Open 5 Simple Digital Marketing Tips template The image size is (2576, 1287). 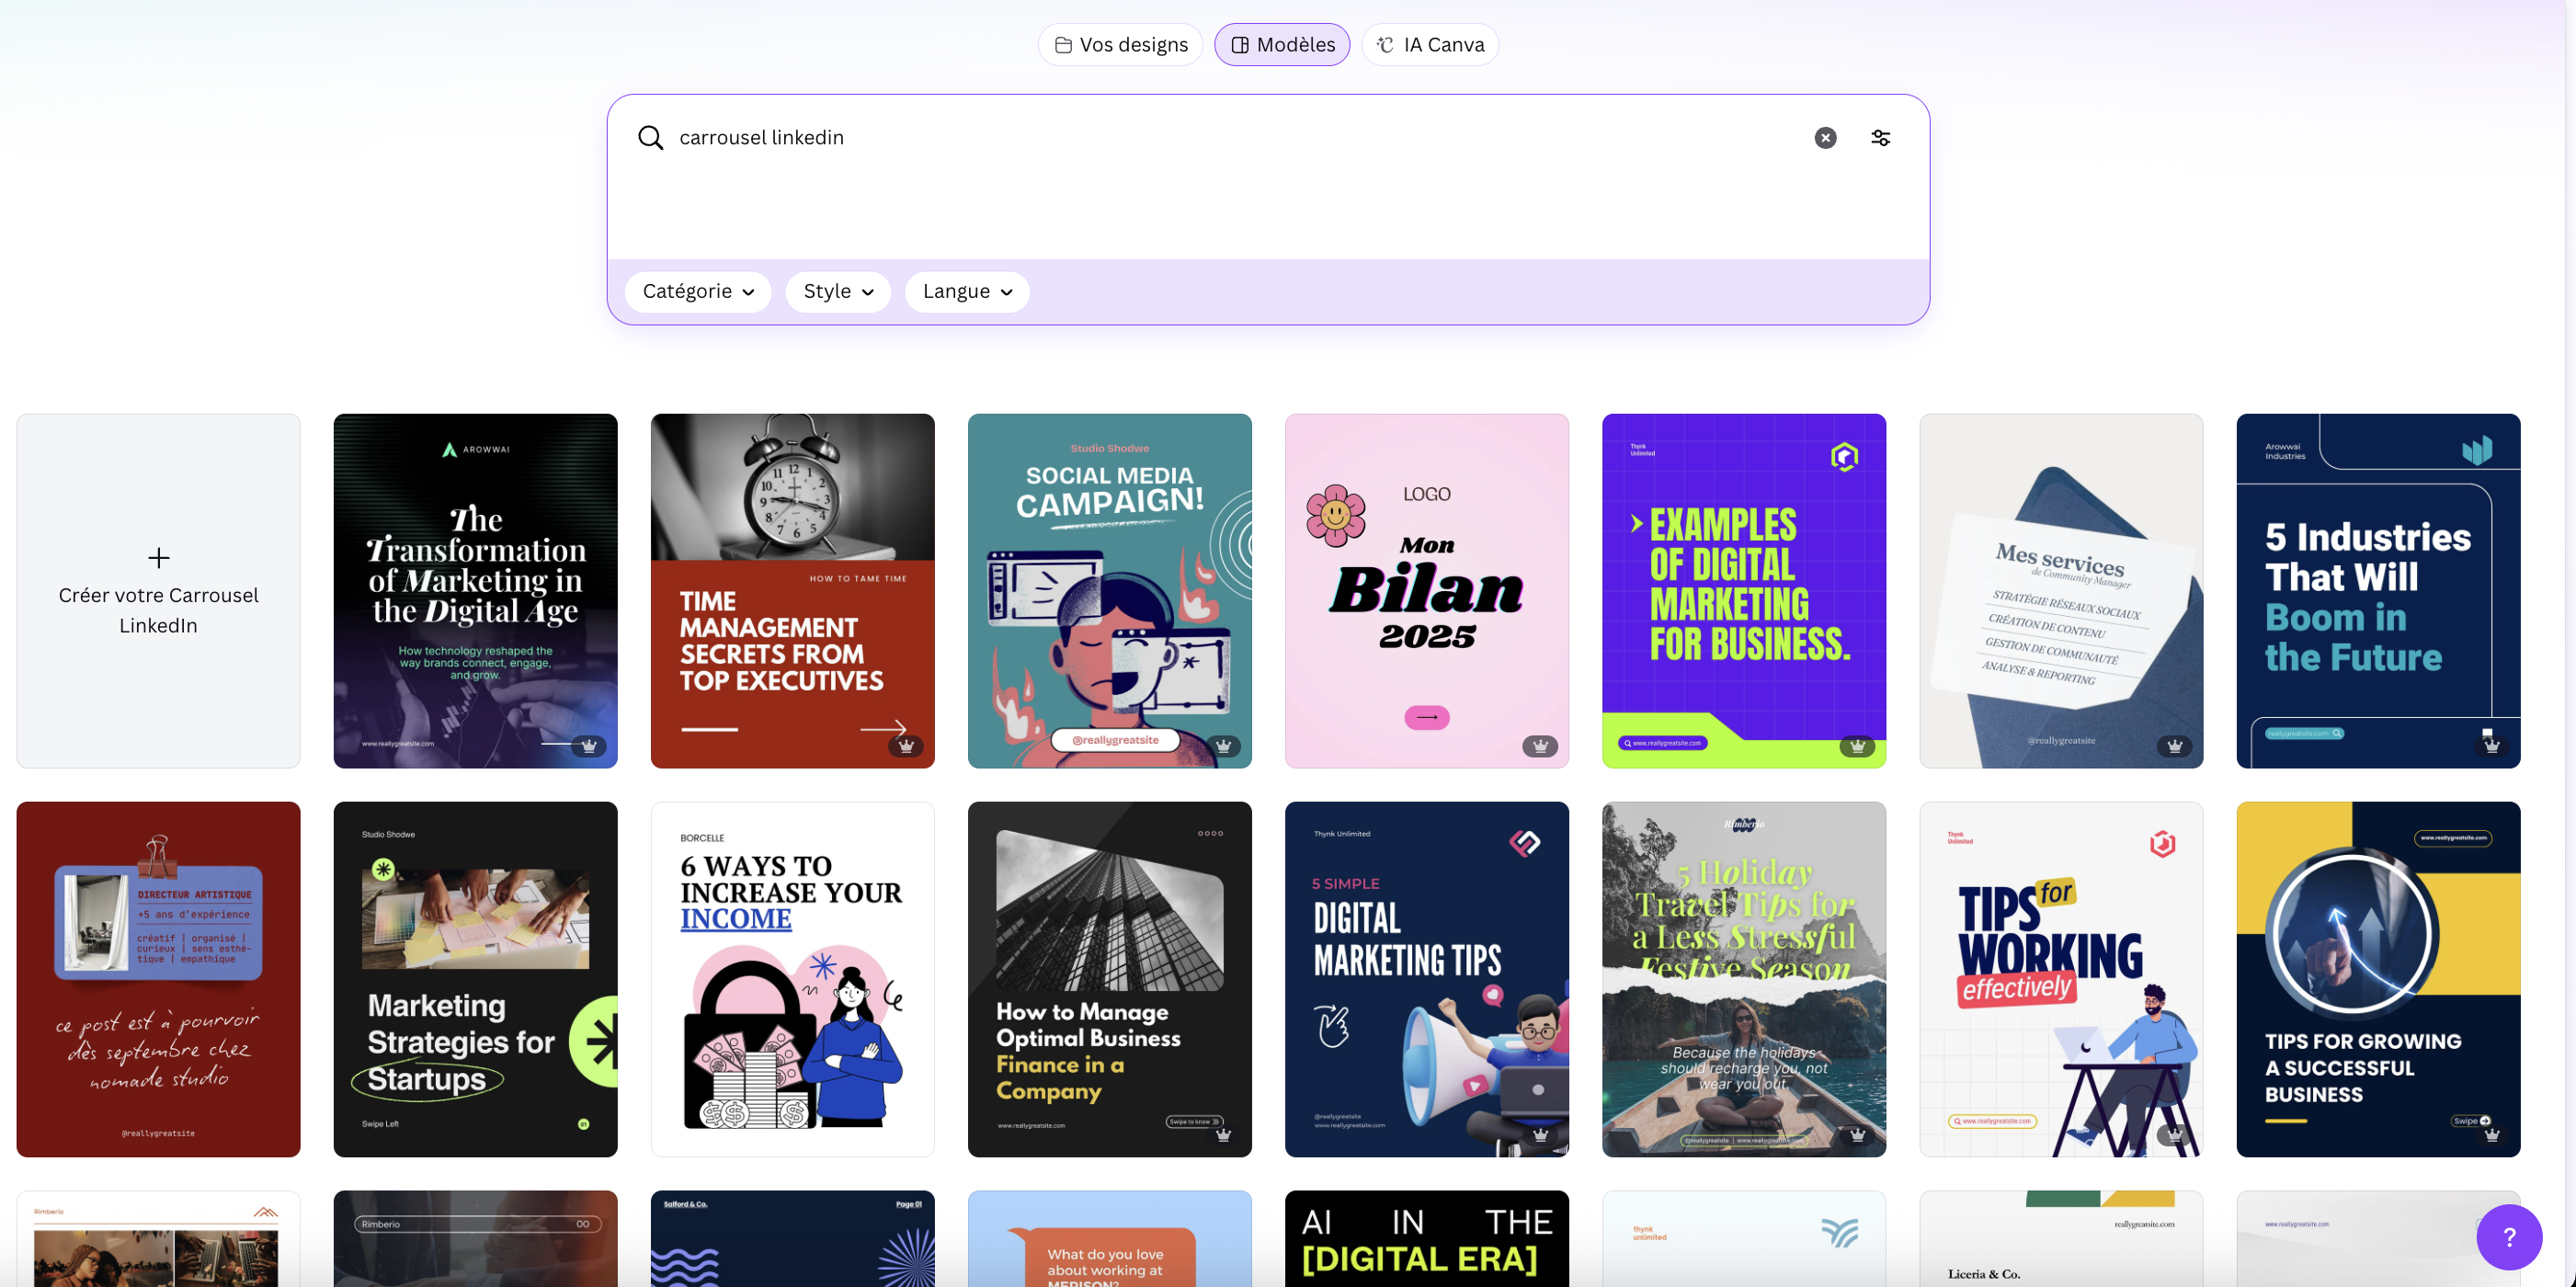coord(1426,979)
